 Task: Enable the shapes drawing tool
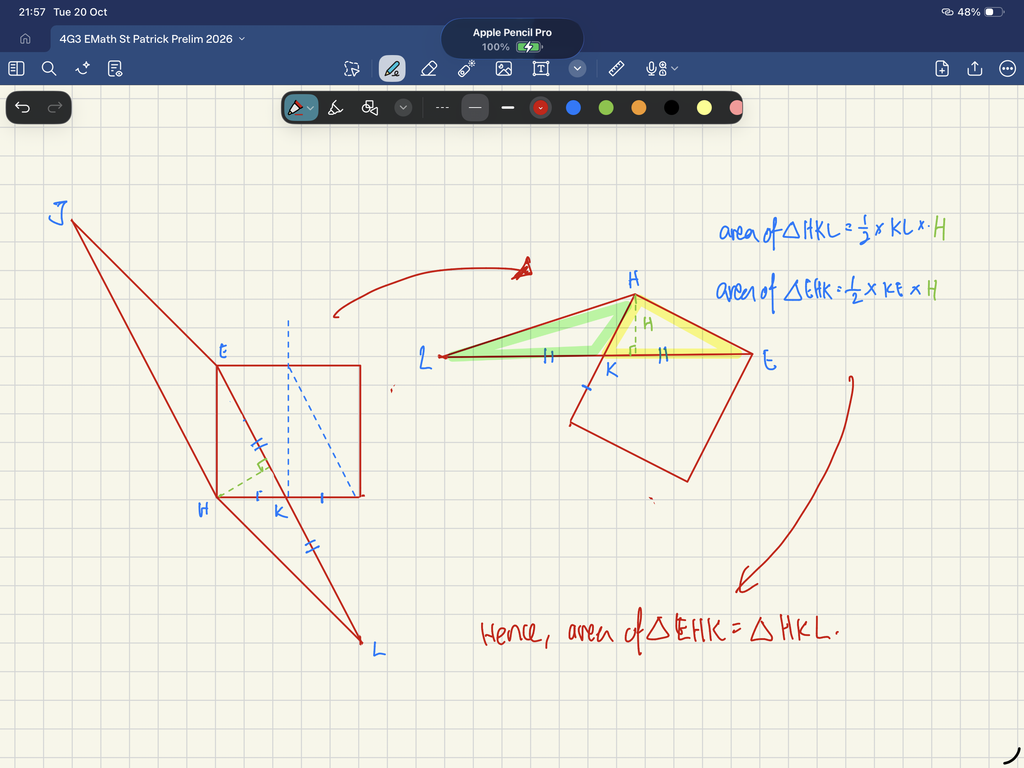pos(370,108)
